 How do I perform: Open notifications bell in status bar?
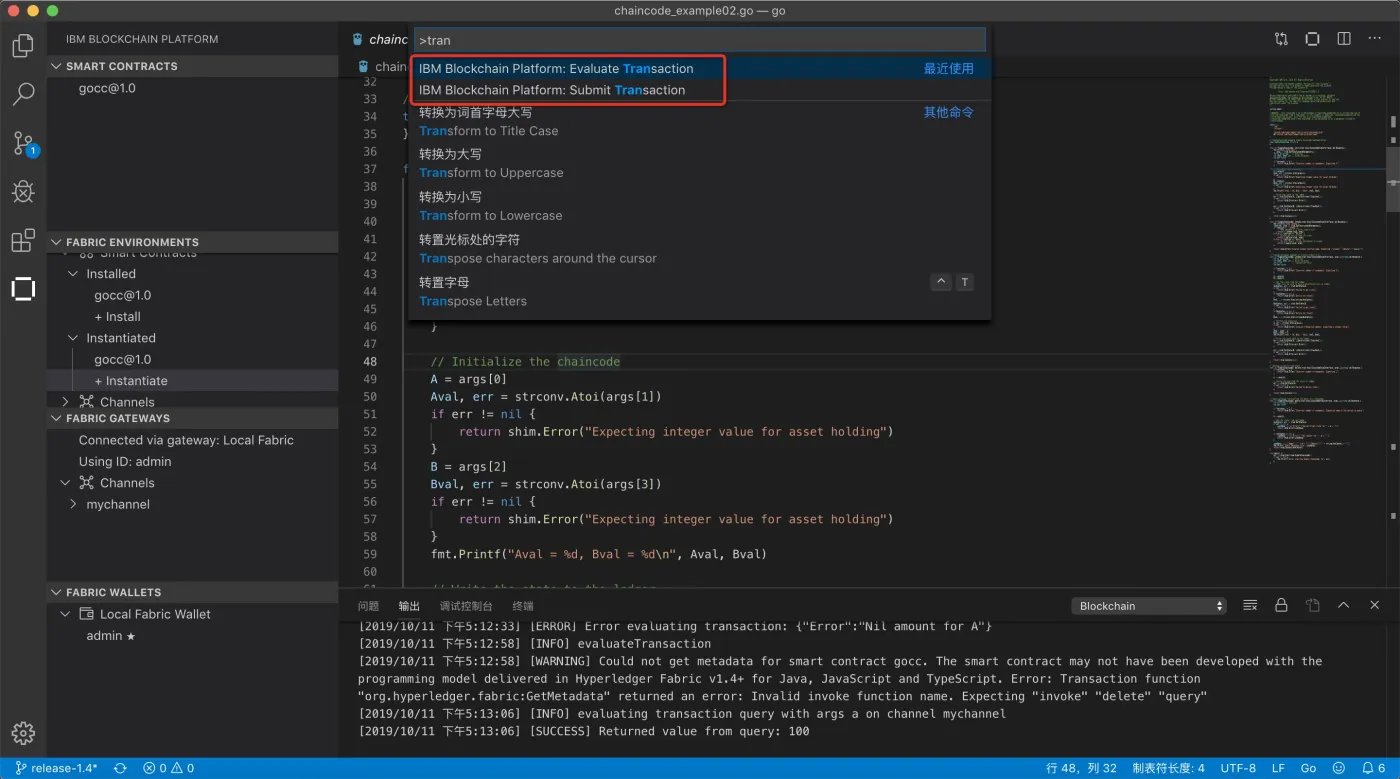tap(1375, 768)
